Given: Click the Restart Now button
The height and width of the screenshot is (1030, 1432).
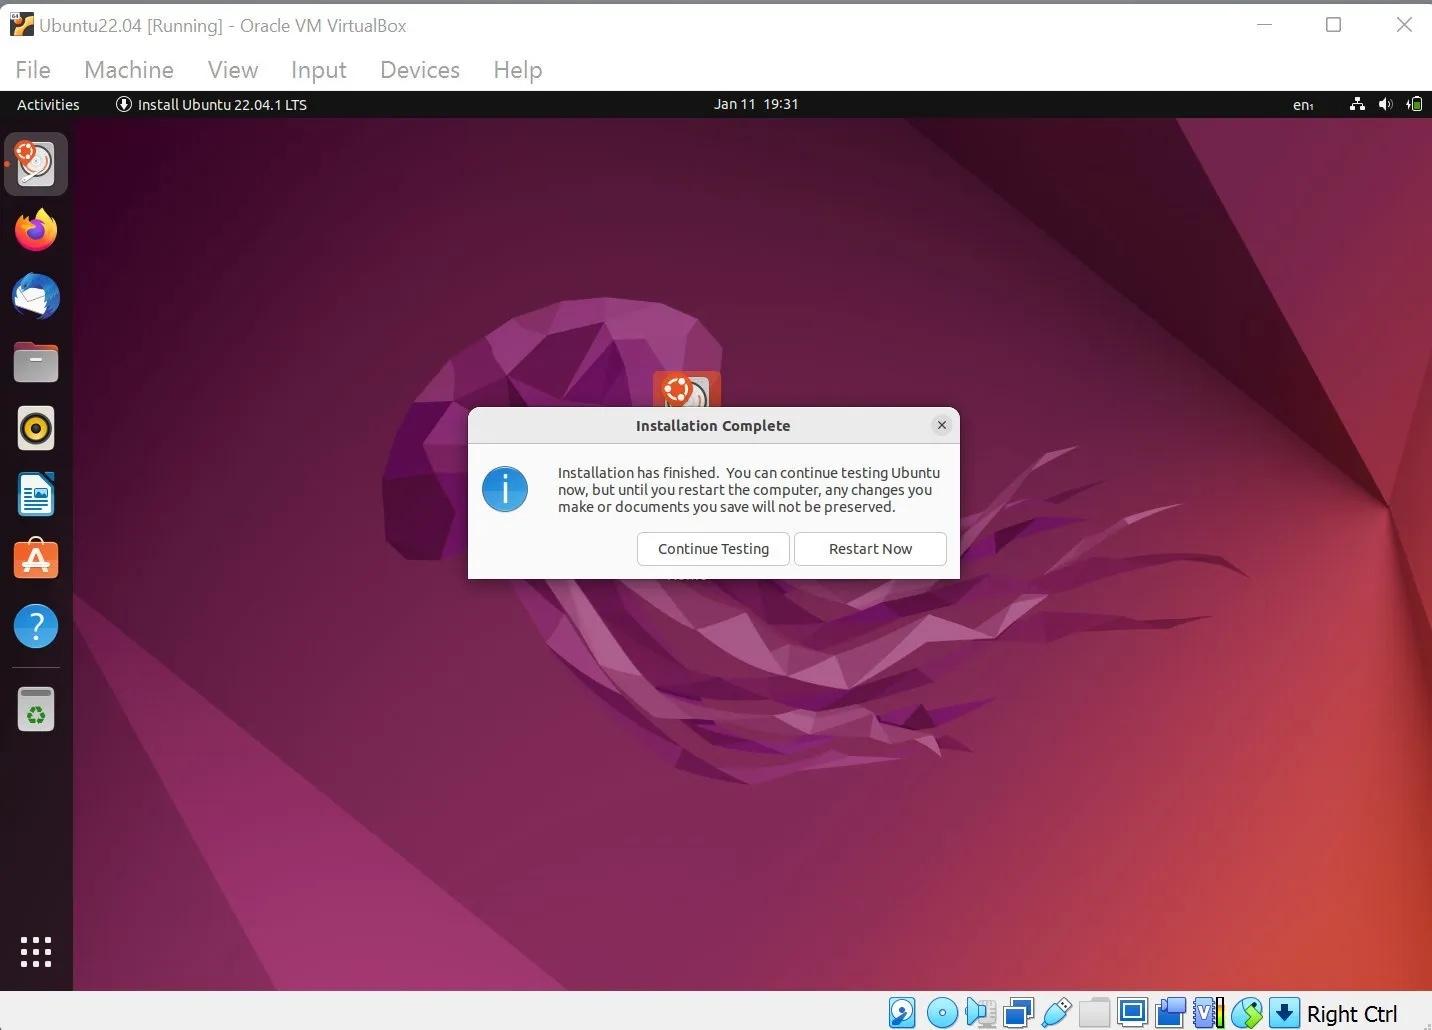Looking at the screenshot, I should click(x=870, y=548).
